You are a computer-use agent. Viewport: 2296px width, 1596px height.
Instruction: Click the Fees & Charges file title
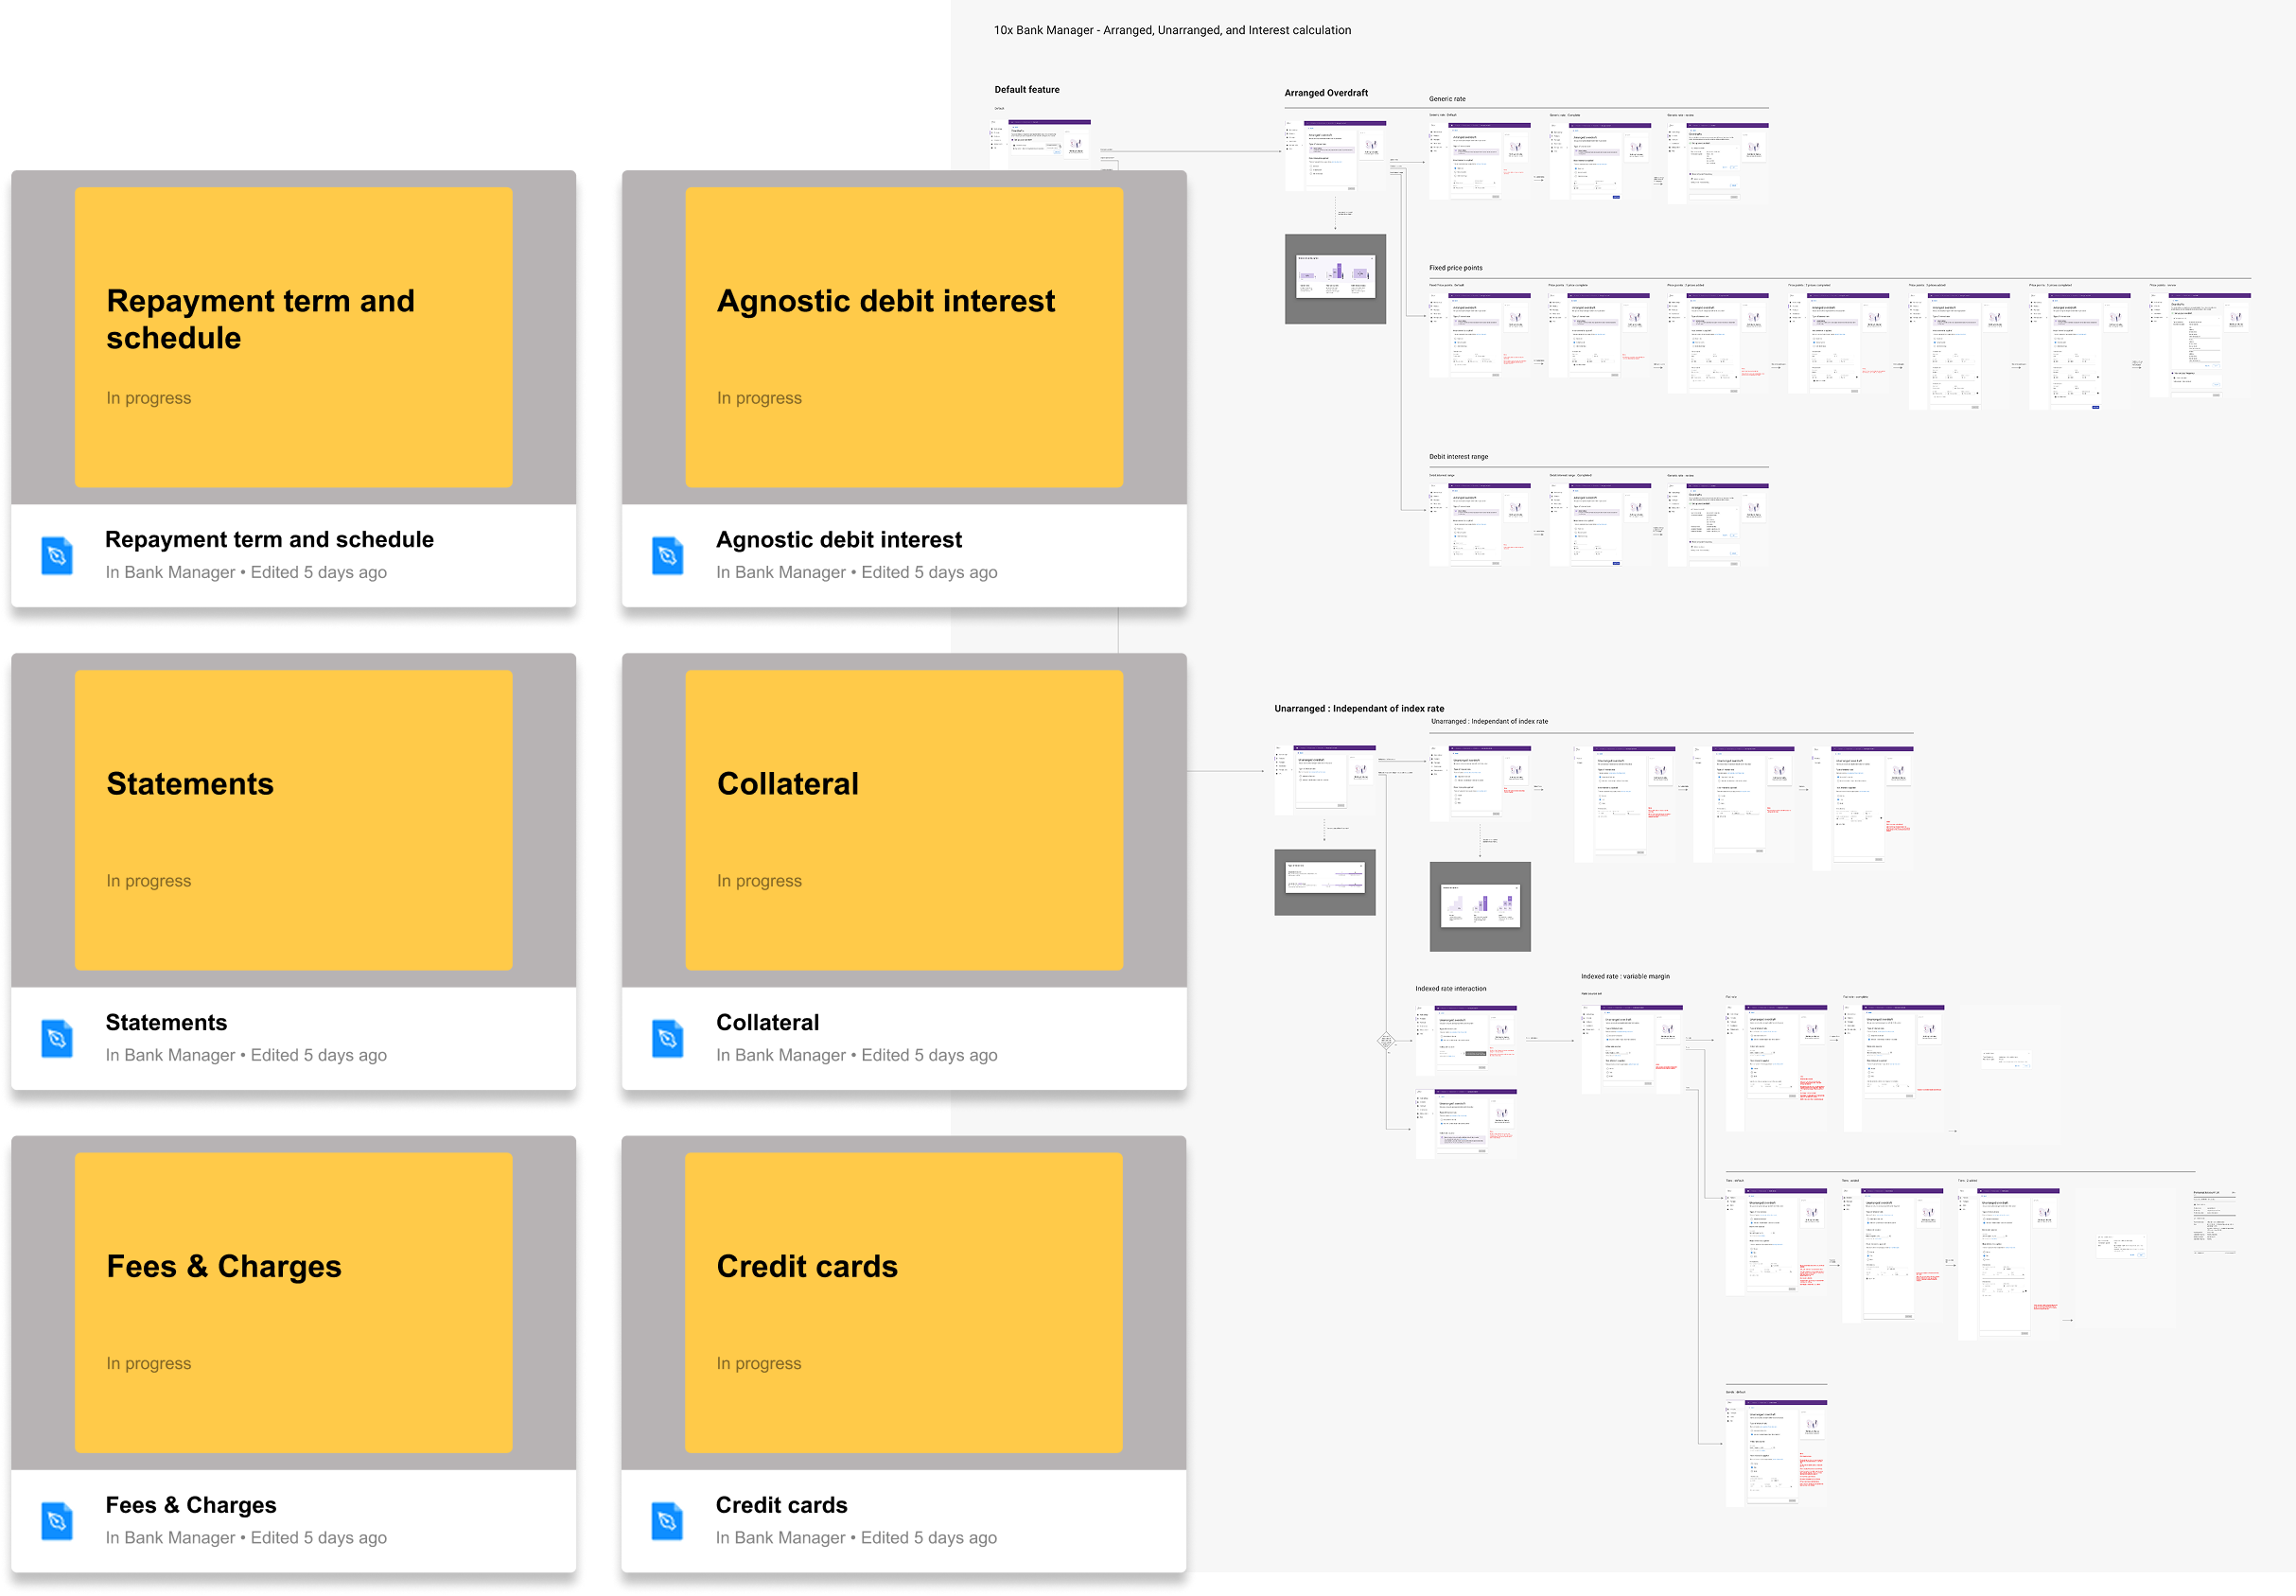pos(191,1505)
